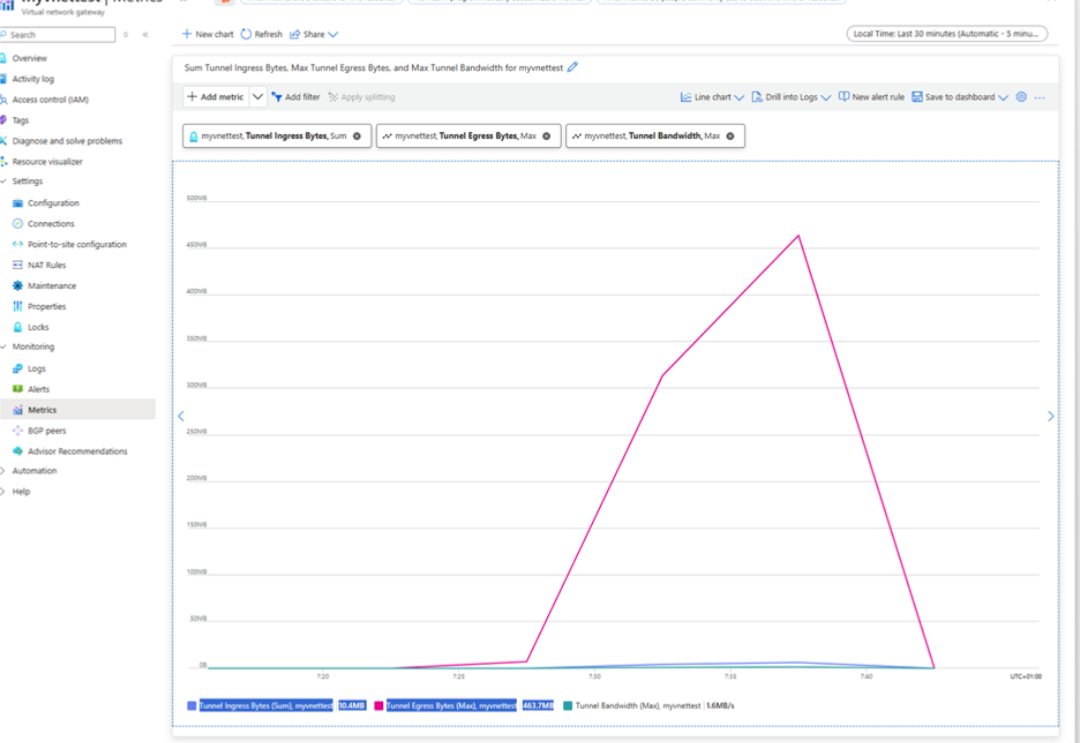The height and width of the screenshot is (743, 1080).
Task: Click the 463.7MB legend value
Action: tap(538, 706)
